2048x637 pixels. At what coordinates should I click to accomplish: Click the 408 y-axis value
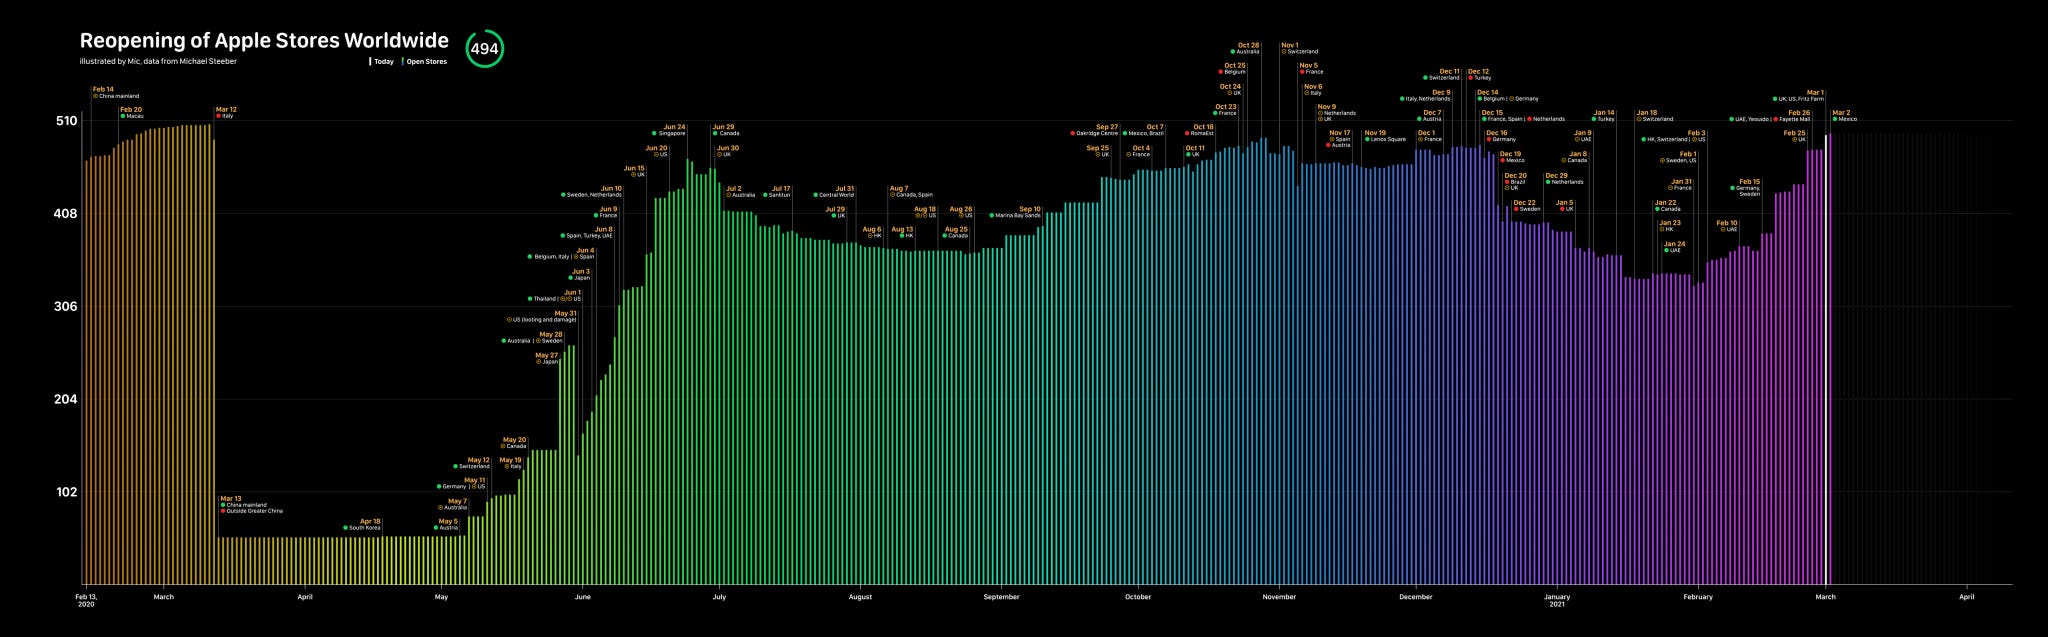coord(66,213)
